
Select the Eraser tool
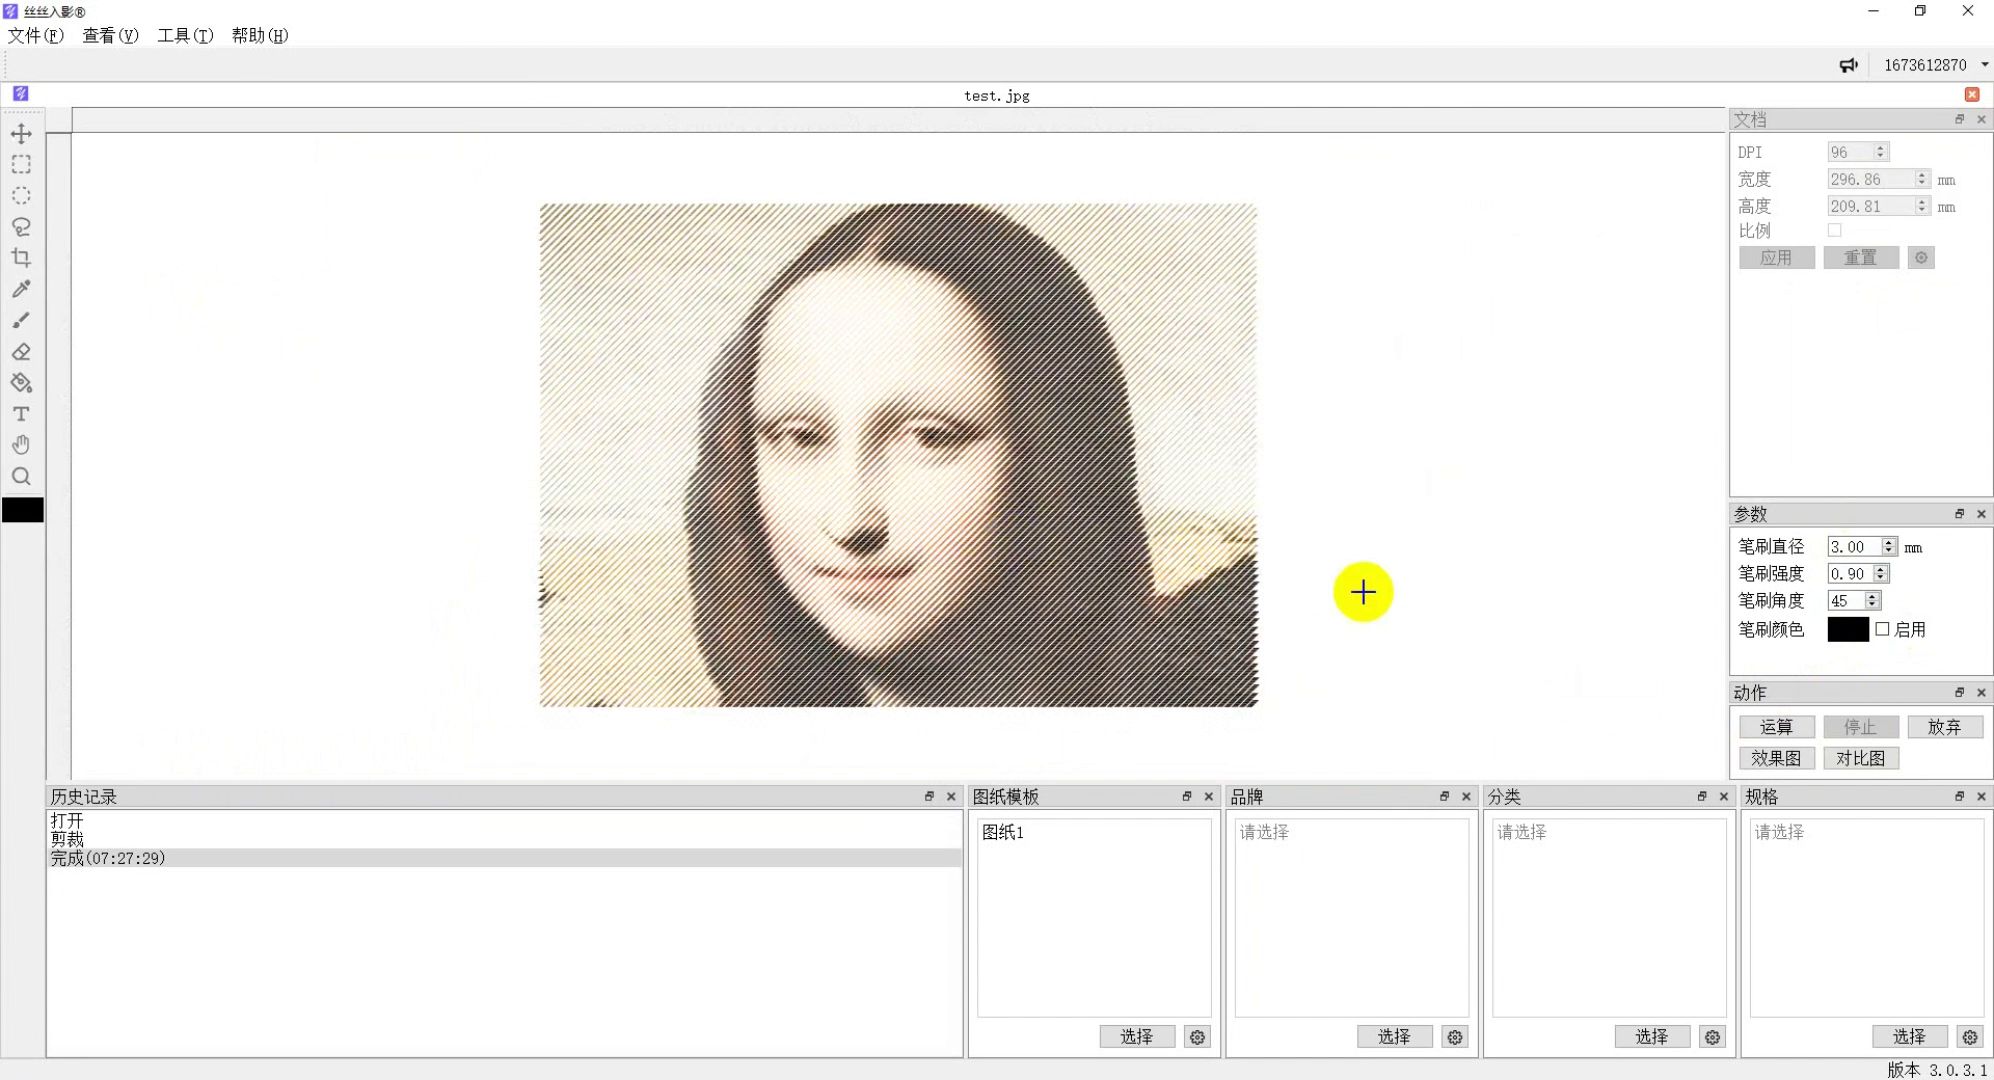click(x=20, y=351)
